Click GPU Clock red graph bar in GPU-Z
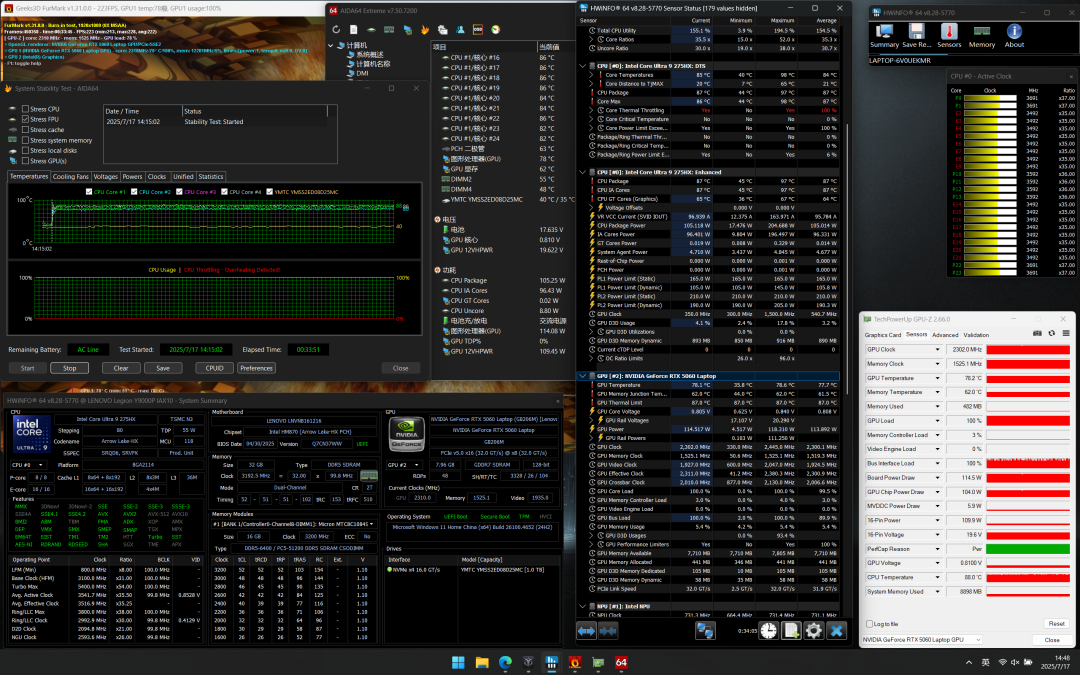 [1028, 350]
